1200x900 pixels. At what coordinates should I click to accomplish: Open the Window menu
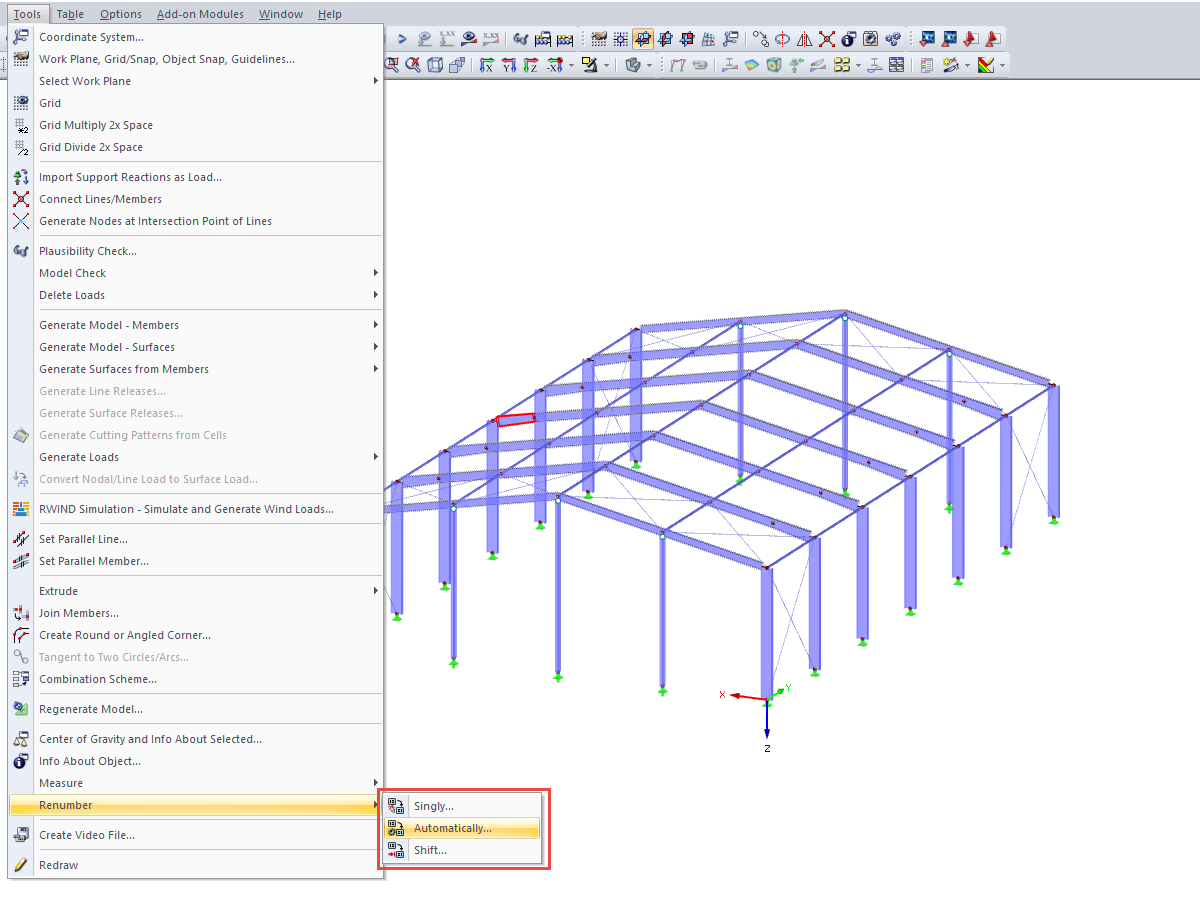point(281,14)
